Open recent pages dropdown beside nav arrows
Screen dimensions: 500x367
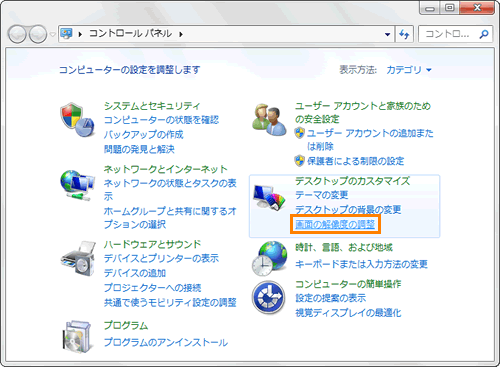coord(52,34)
